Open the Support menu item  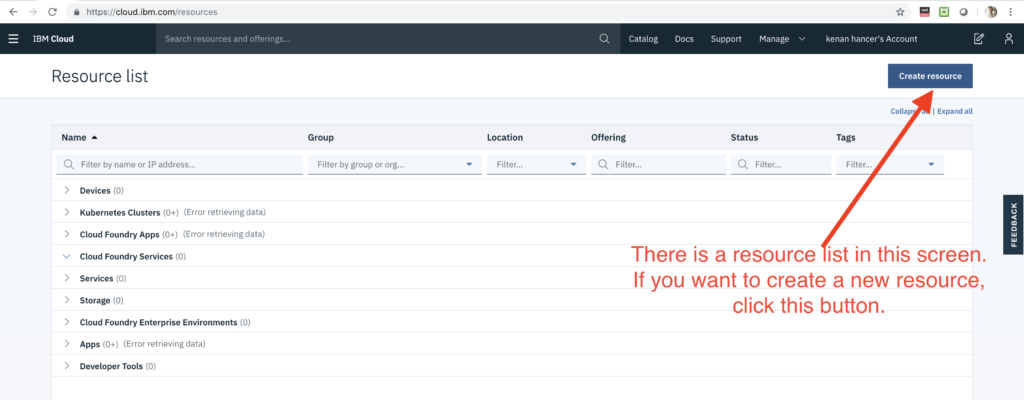click(x=726, y=39)
